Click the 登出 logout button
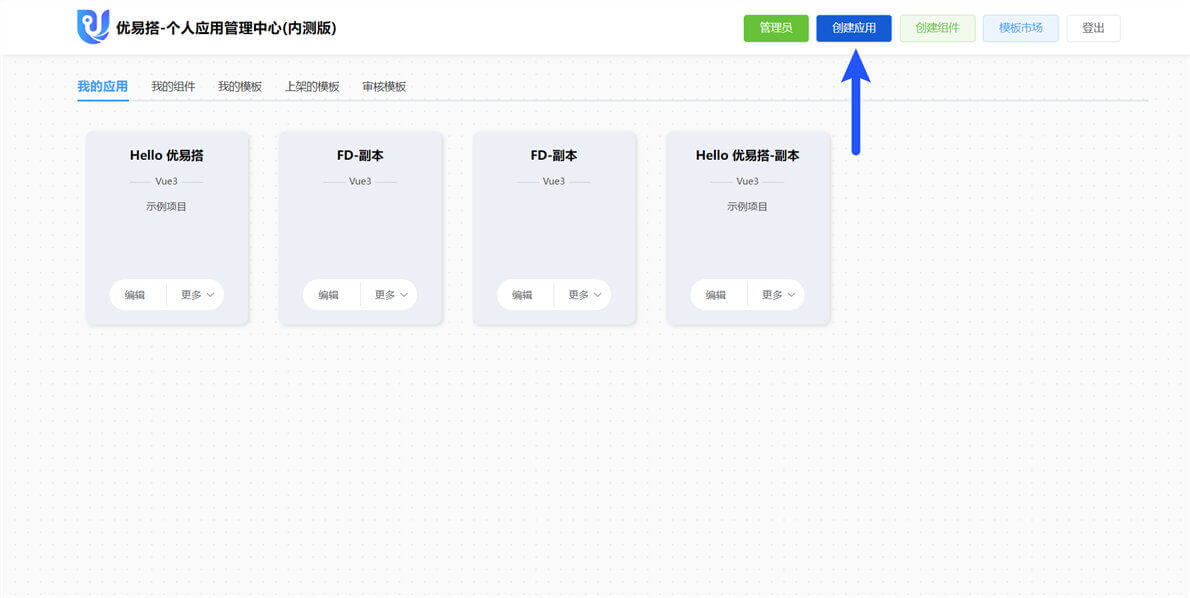The height and width of the screenshot is (598, 1190). [x=1093, y=28]
